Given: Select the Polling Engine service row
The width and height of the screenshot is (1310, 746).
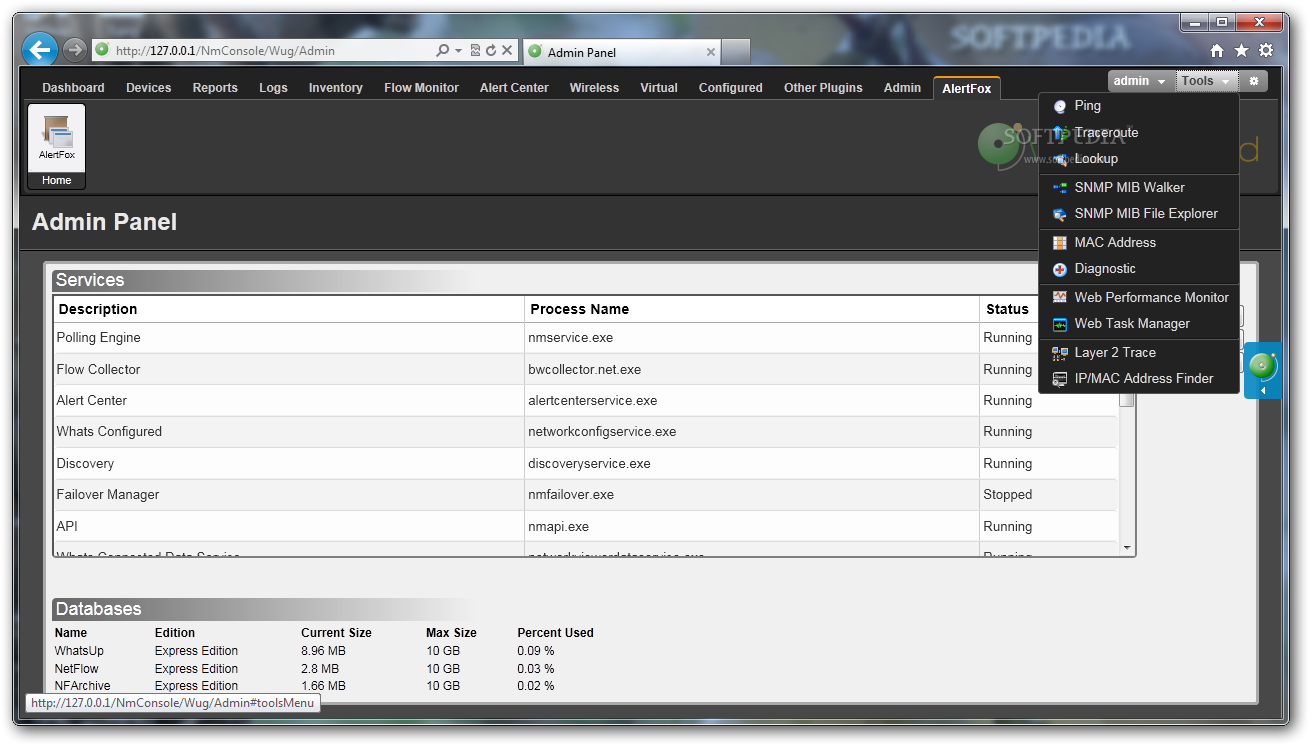Looking at the screenshot, I should 586,338.
